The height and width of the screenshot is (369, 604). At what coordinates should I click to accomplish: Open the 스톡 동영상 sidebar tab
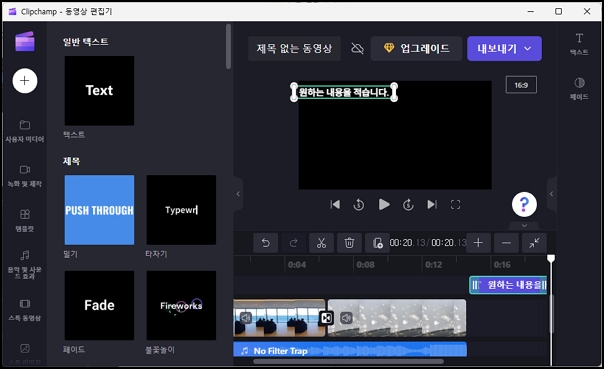point(25,310)
